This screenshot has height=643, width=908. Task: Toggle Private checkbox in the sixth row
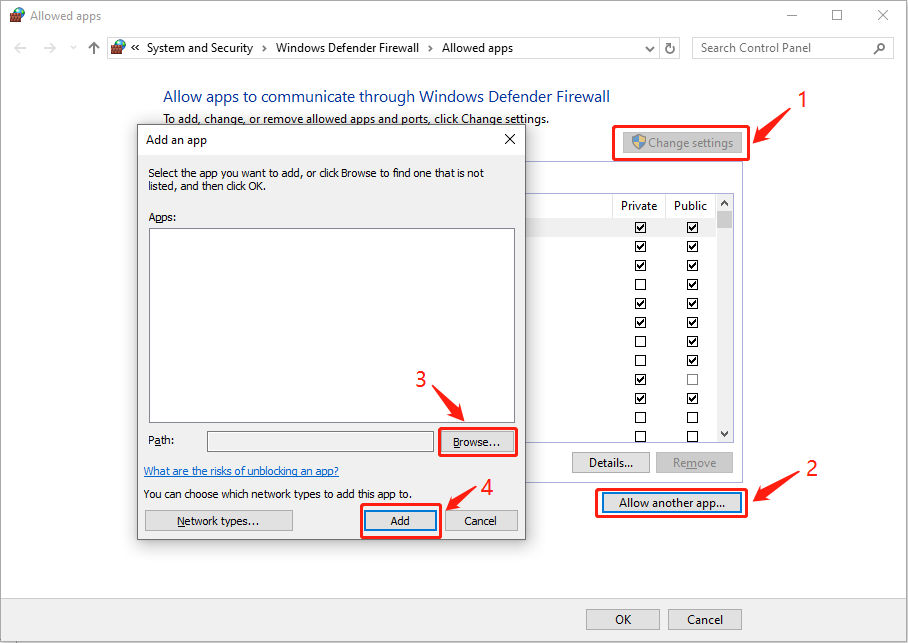point(640,323)
